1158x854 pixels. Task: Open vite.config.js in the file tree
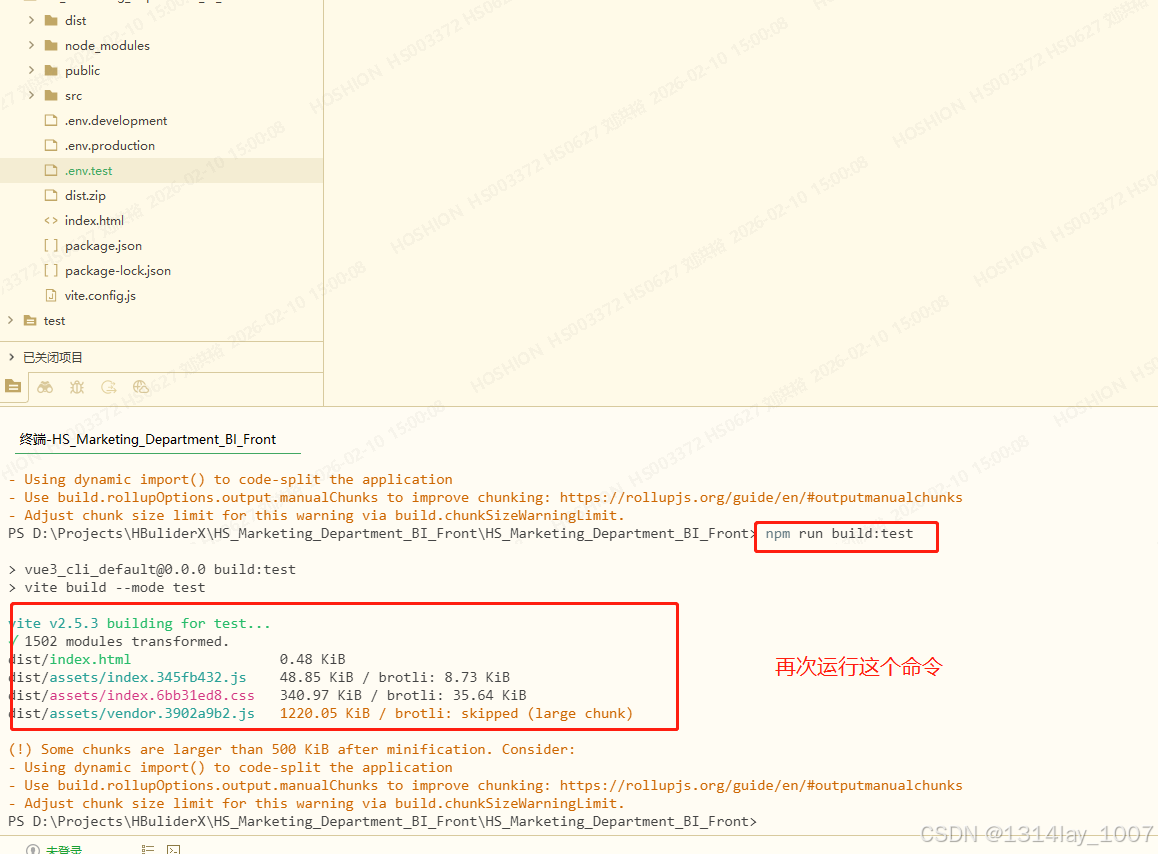point(100,295)
